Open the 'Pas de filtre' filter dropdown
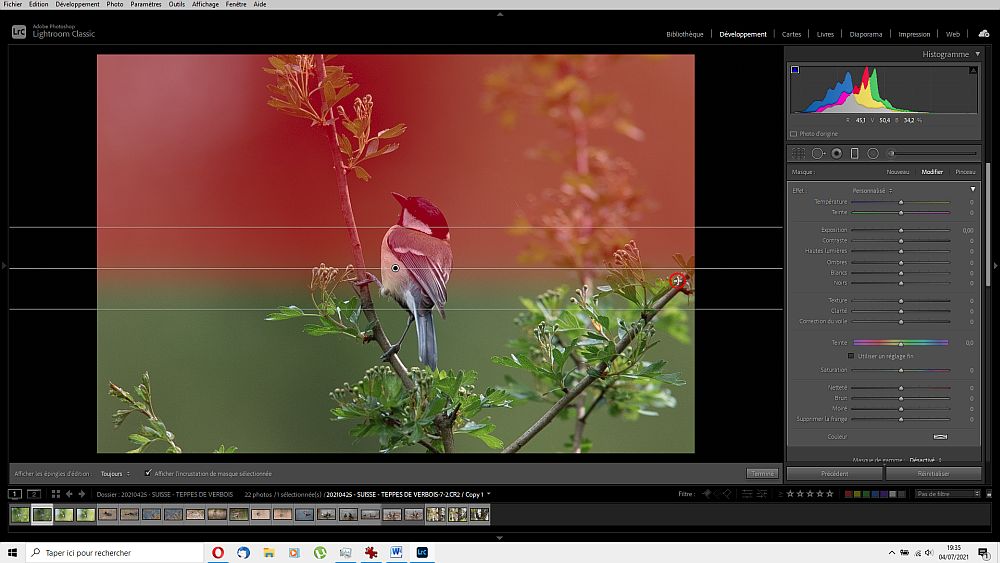Viewport: 1000px width, 563px height. click(947, 494)
